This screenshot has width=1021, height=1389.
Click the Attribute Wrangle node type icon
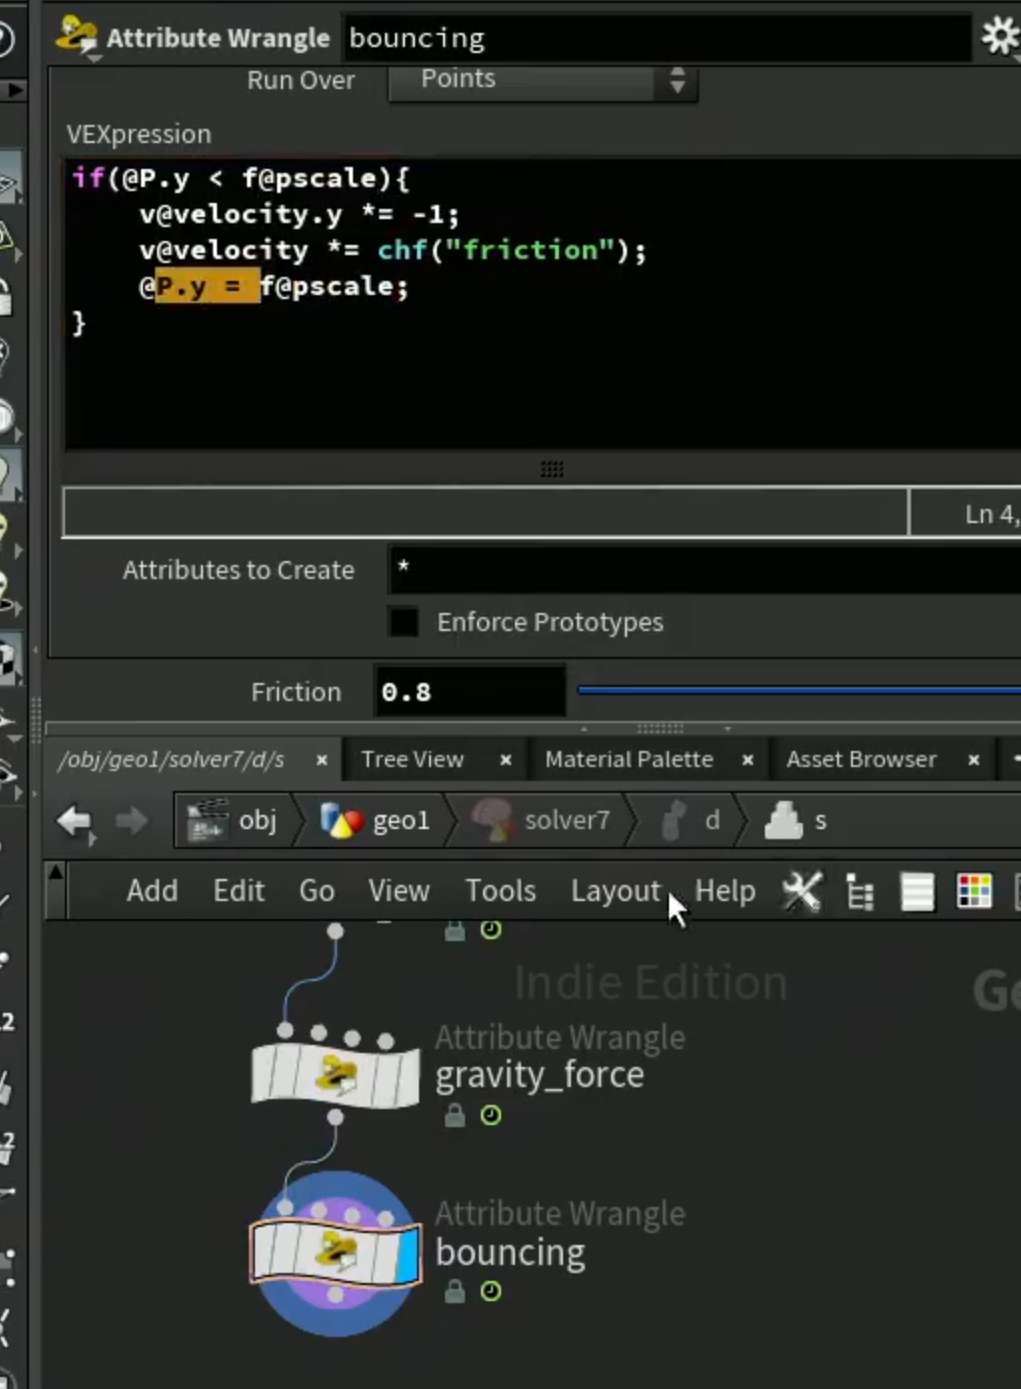point(77,36)
